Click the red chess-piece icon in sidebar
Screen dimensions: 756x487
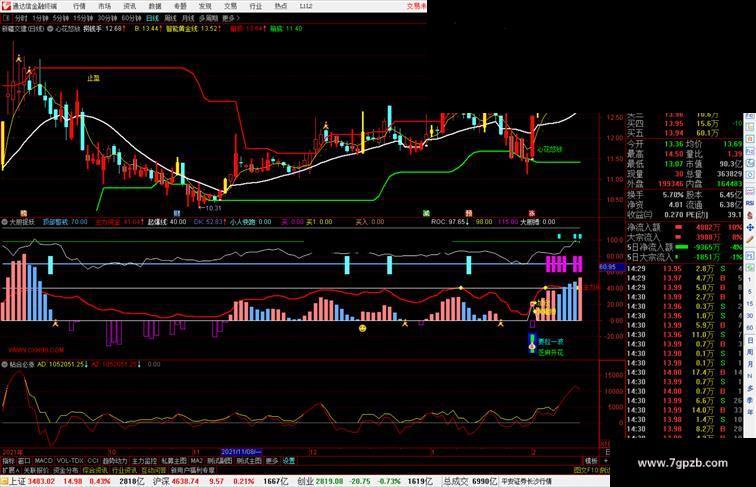pos(750,216)
